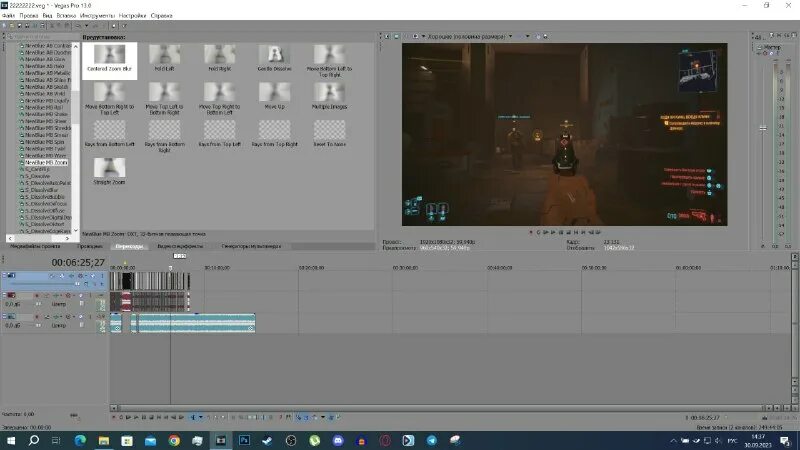This screenshot has height=450, width=800.
Task: Select NewBlue AB Glow in transitions tree
Action: 45,59
